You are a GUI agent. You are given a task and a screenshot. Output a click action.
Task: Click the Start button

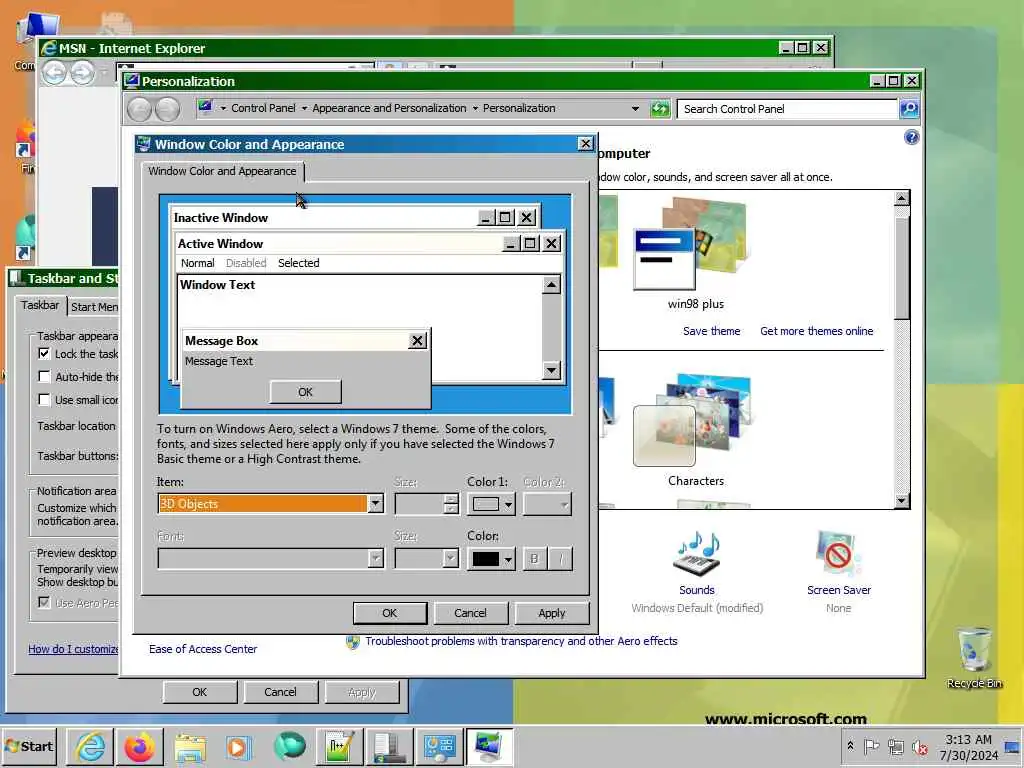pos(29,746)
